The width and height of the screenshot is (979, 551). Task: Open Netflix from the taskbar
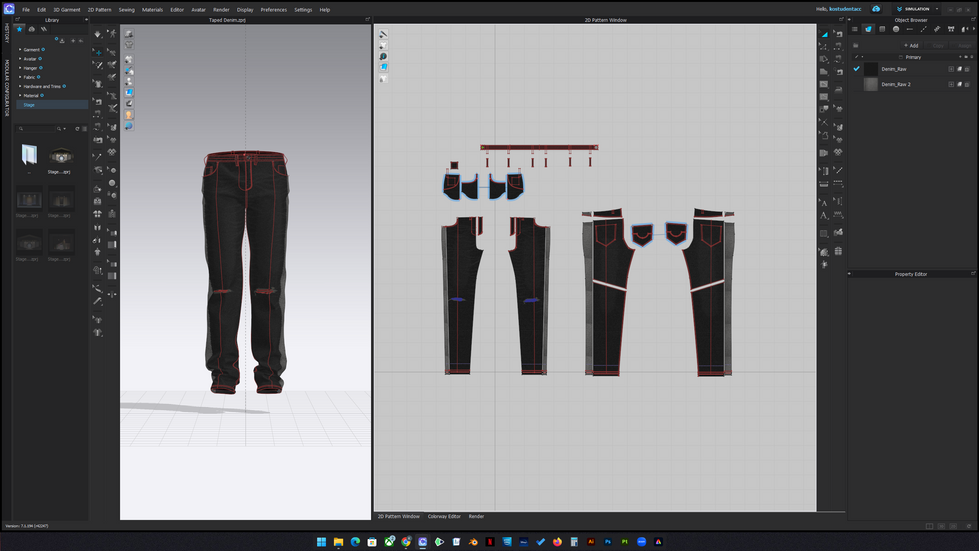(x=490, y=542)
